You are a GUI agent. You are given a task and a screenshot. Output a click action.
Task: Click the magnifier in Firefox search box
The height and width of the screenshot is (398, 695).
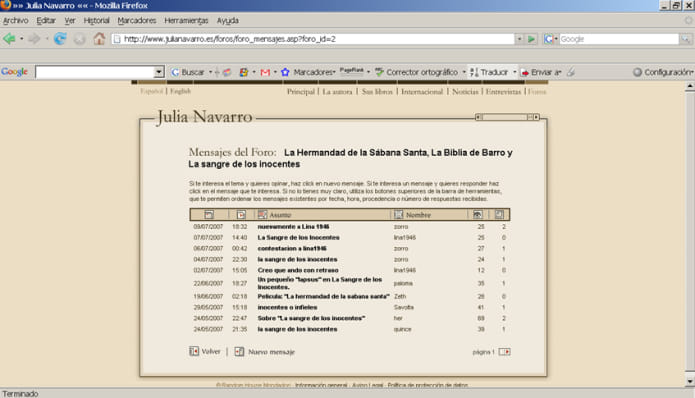coord(685,39)
